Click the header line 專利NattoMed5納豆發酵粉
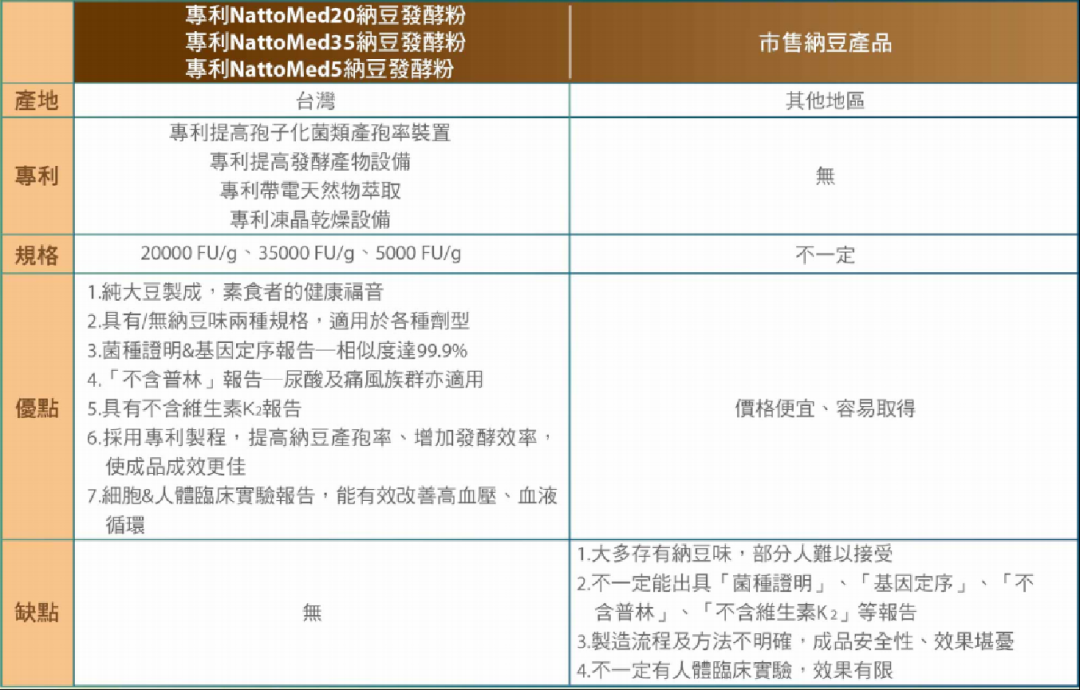Screen dimensions: 1080x690 (320, 69)
